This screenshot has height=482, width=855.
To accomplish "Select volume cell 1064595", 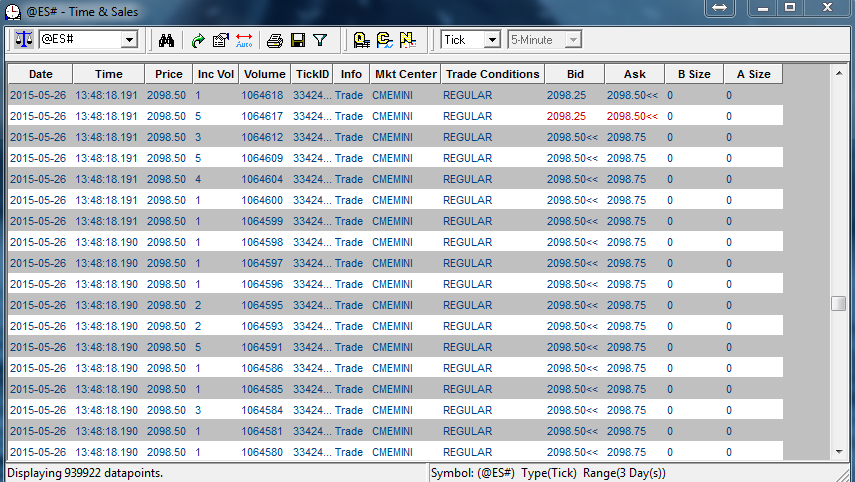I will click(x=262, y=305).
